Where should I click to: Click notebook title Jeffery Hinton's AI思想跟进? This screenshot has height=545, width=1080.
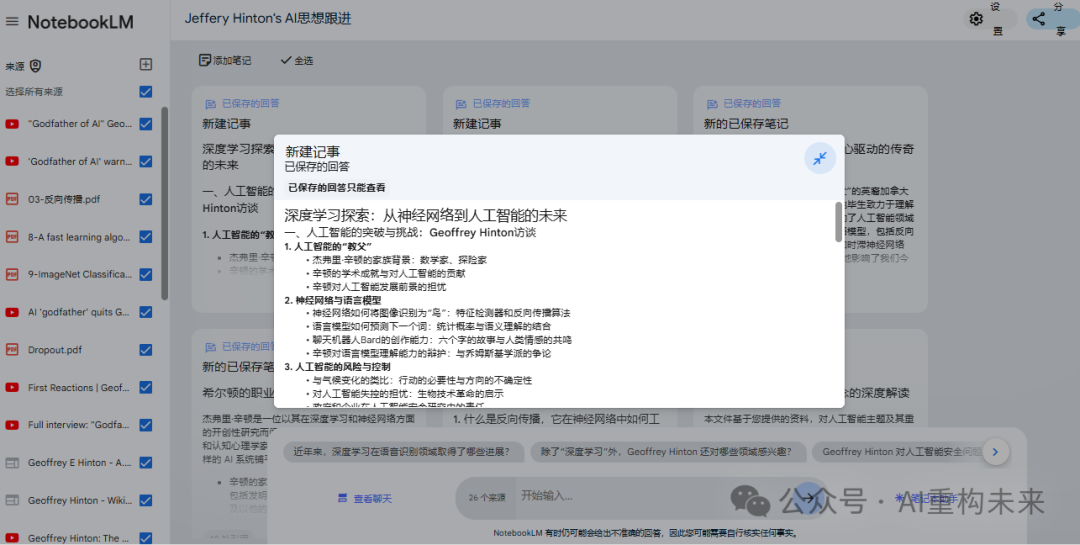(268, 19)
